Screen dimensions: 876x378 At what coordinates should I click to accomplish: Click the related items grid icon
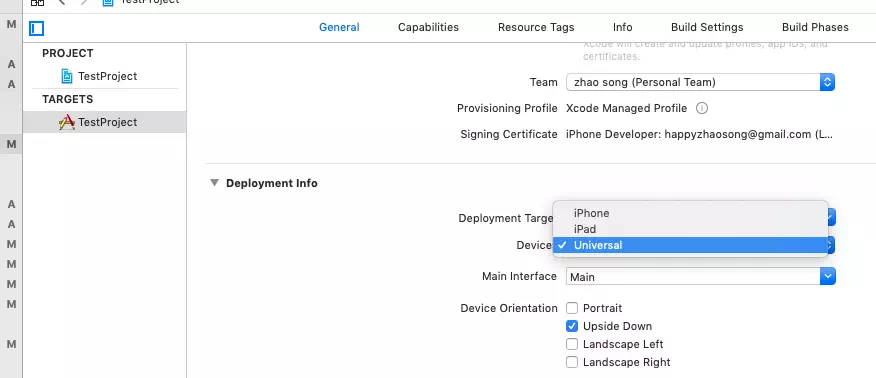click(37, 2)
